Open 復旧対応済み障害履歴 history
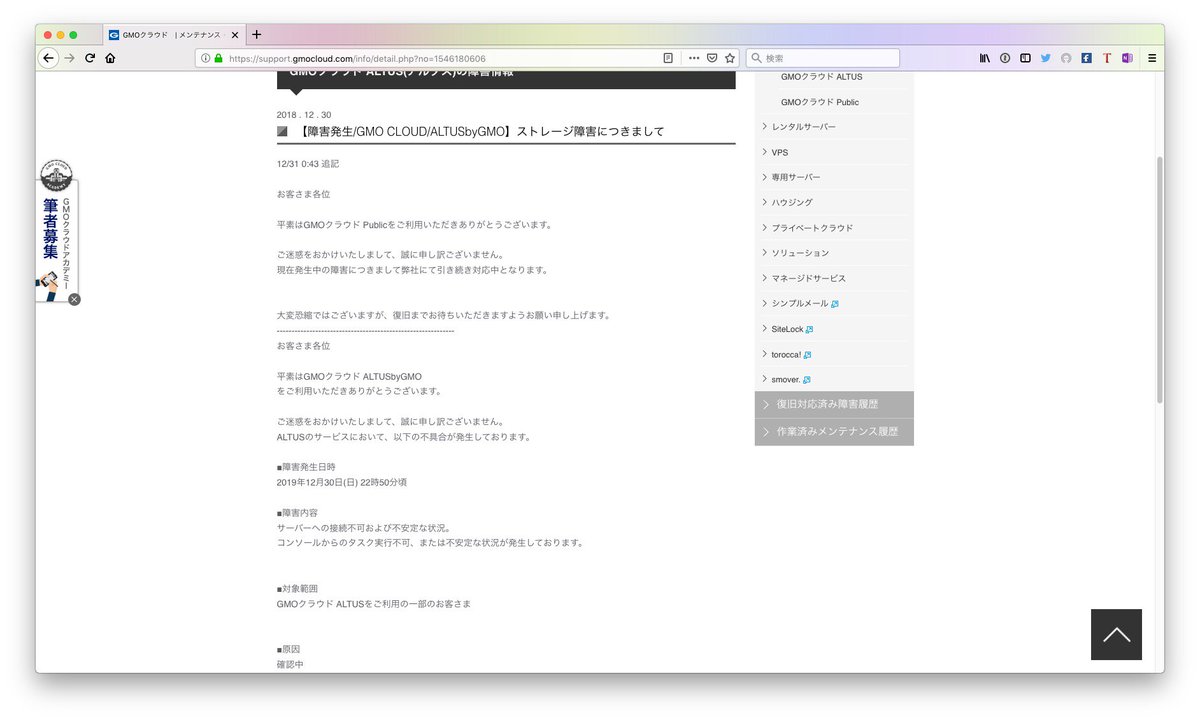This screenshot has height=720, width=1200. coord(834,404)
